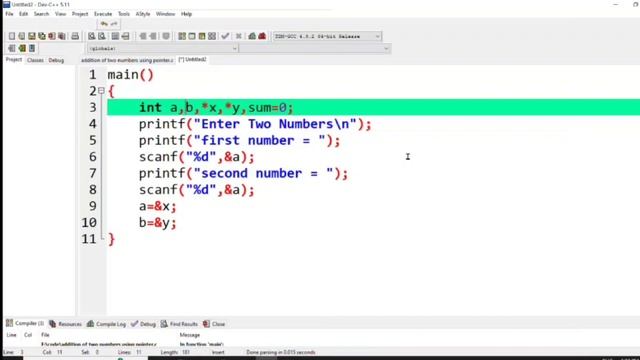This screenshot has height=360, width=640.
Task: Open the View menu
Action: click(60, 14)
